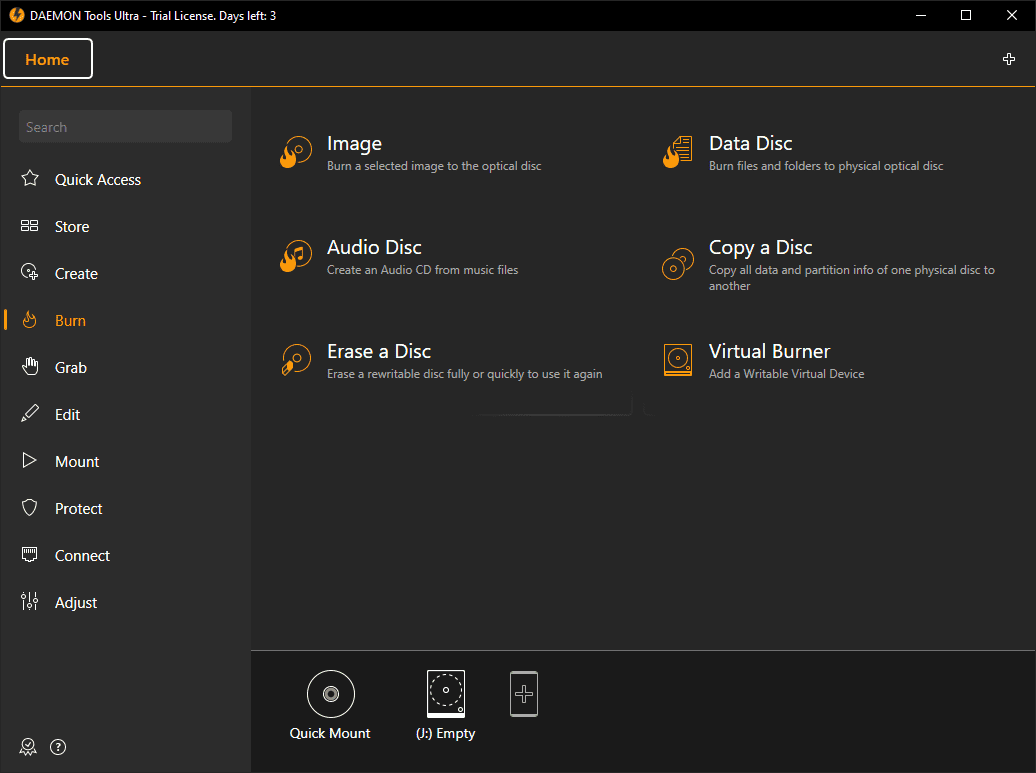Click the Burn Image disc icon
This screenshot has width=1036, height=773.
[x=296, y=153]
